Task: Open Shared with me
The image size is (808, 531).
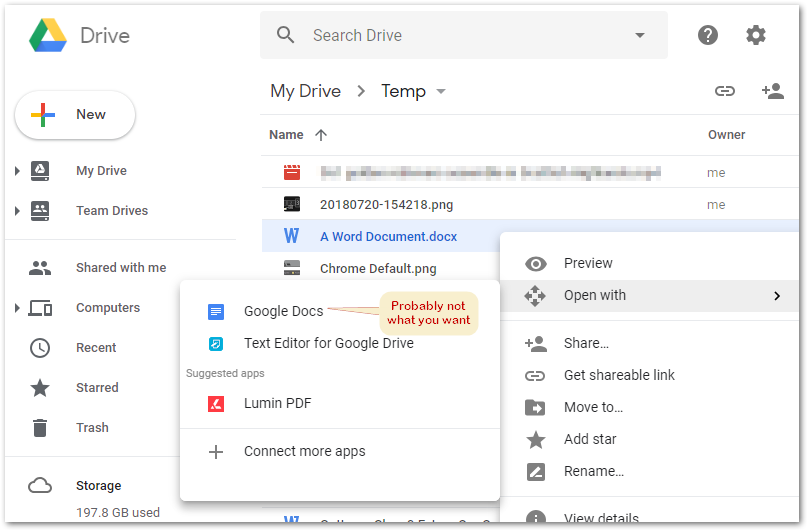Action: (x=121, y=268)
